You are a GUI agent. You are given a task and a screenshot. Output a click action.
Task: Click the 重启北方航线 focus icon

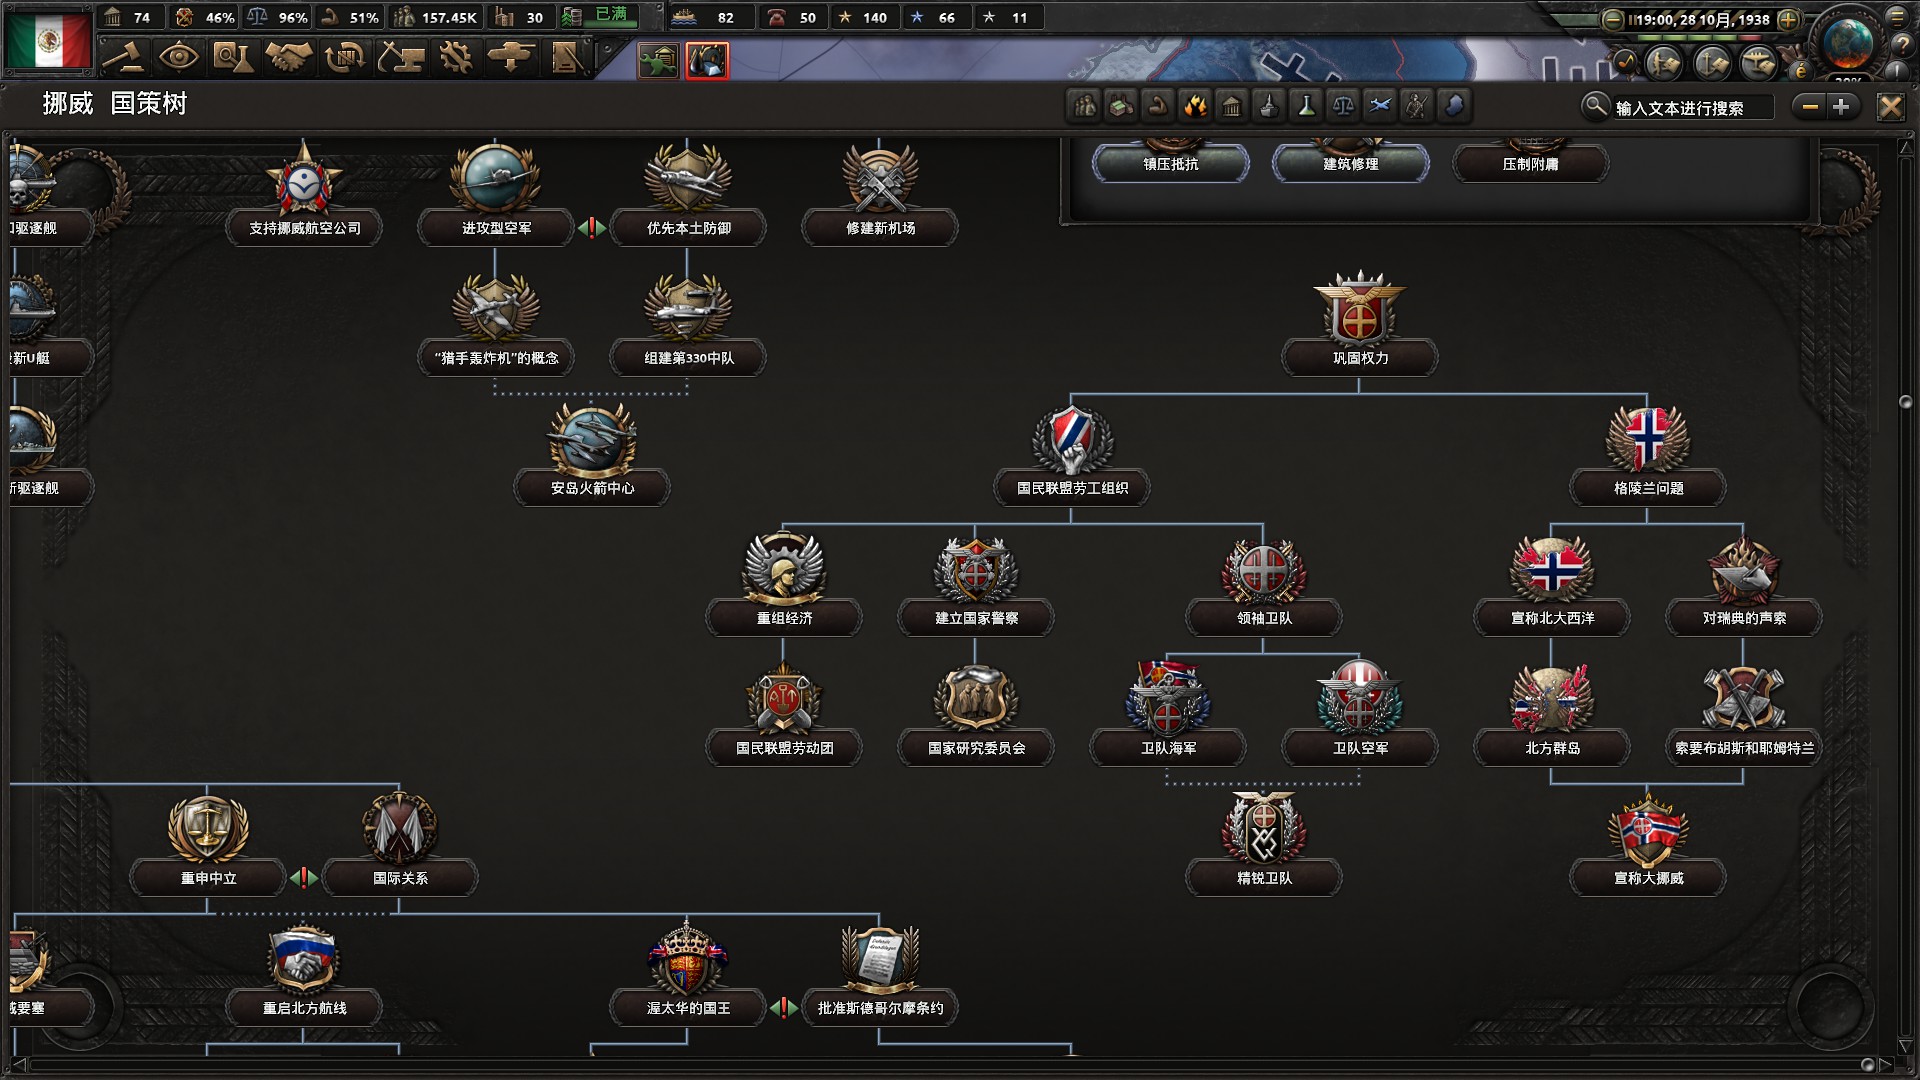(x=304, y=959)
